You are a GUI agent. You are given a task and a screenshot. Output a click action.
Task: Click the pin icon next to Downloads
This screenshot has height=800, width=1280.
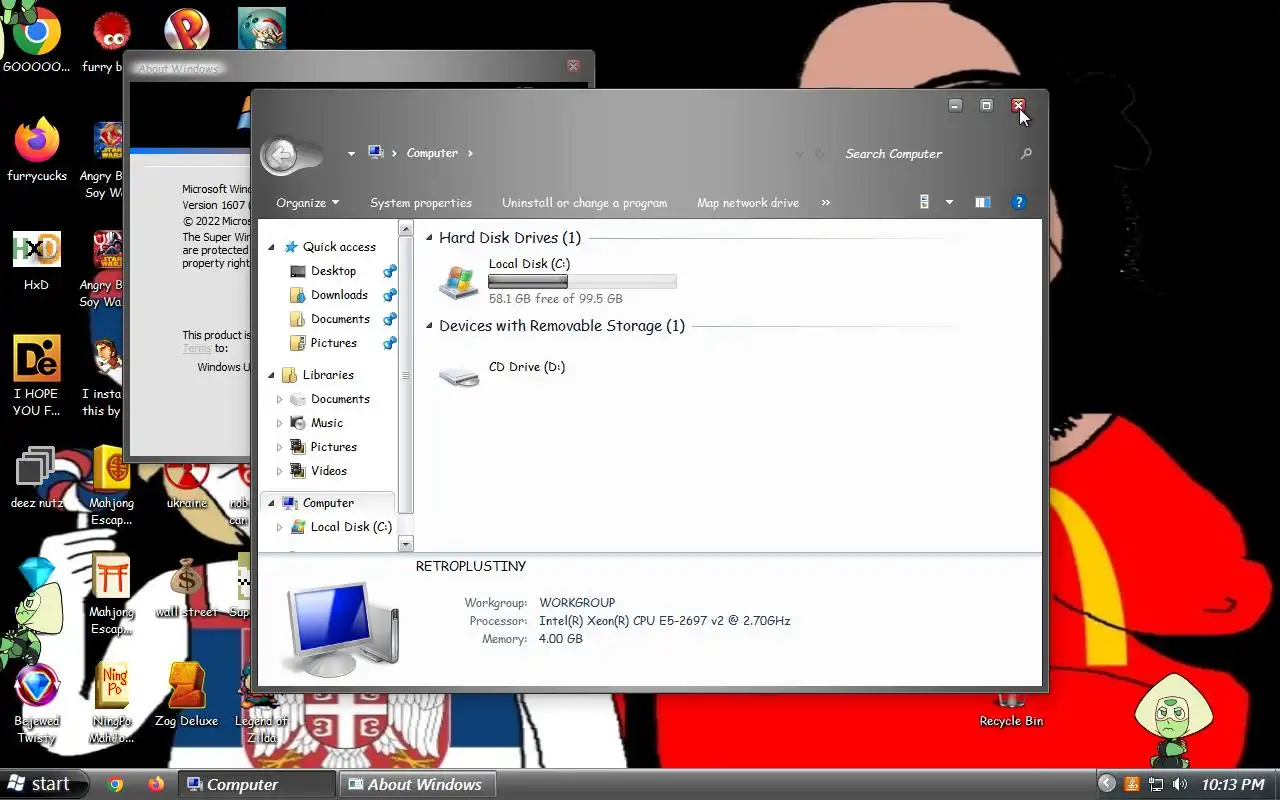pos(390,295)
